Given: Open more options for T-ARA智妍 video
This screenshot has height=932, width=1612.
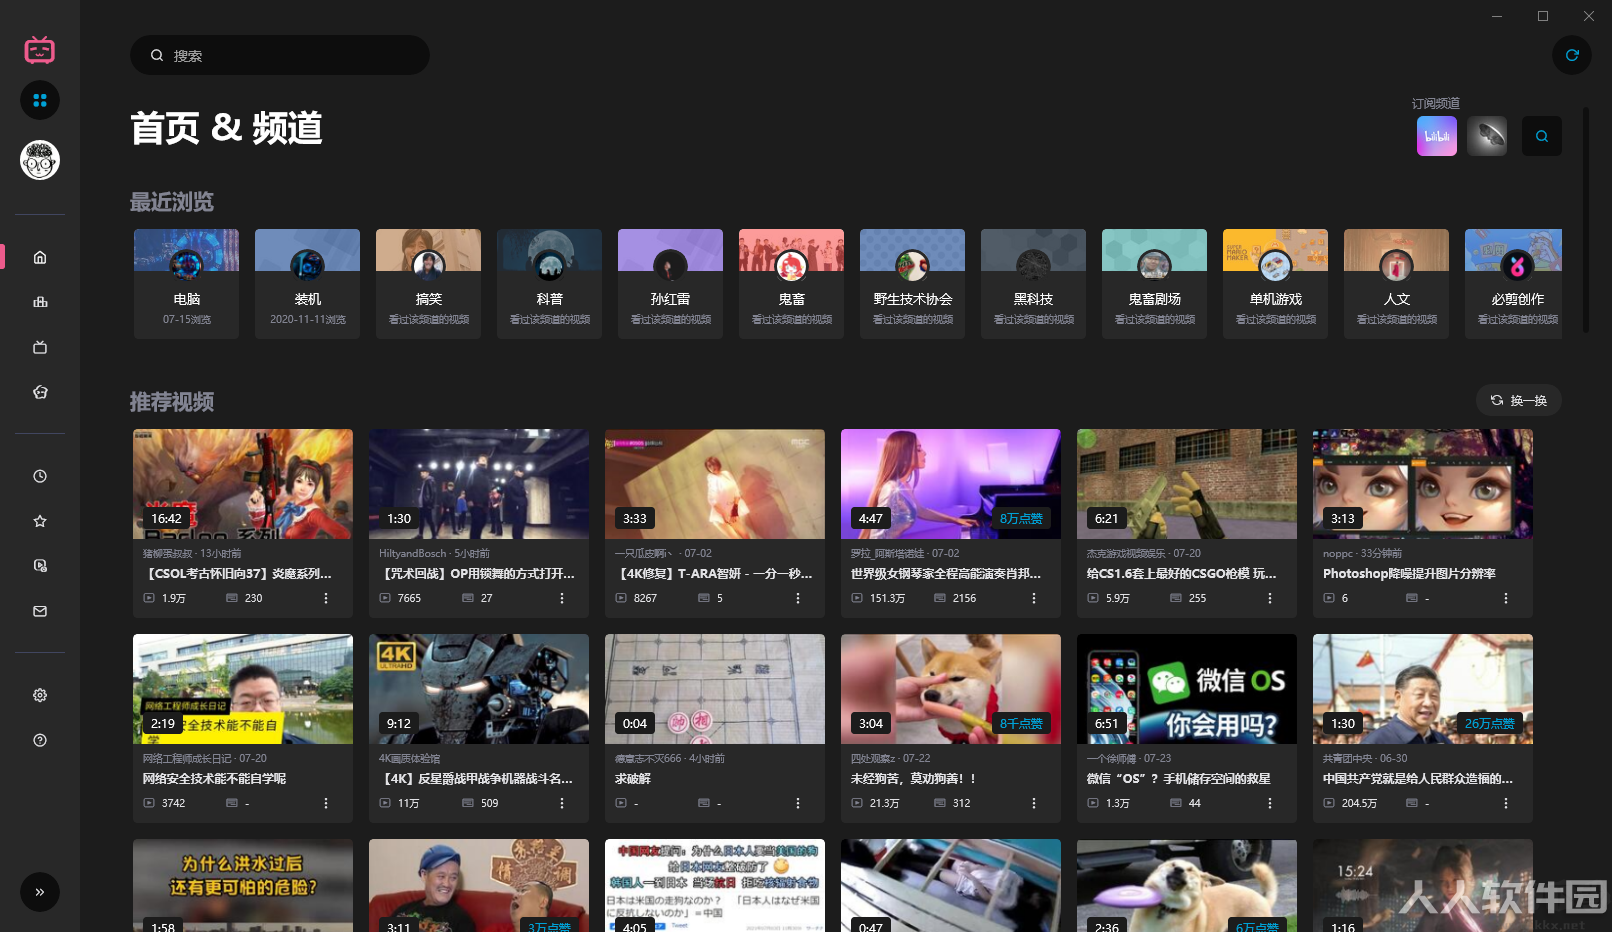Looking at the screenshot, I should pyautogui.click(x=798, y=598).
